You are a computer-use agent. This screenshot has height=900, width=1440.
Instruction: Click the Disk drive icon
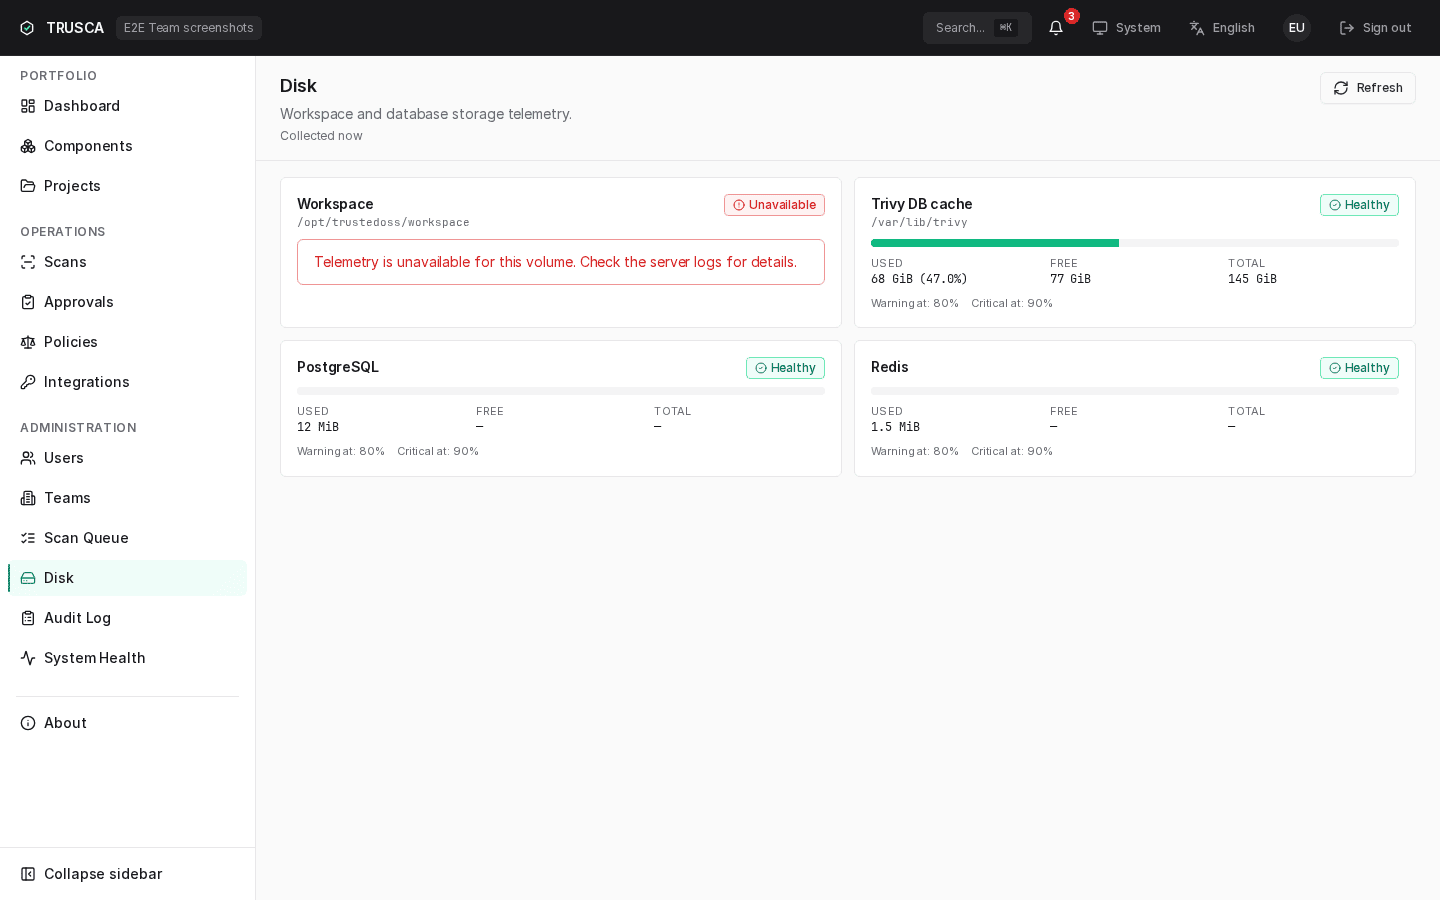coord(28,578)
